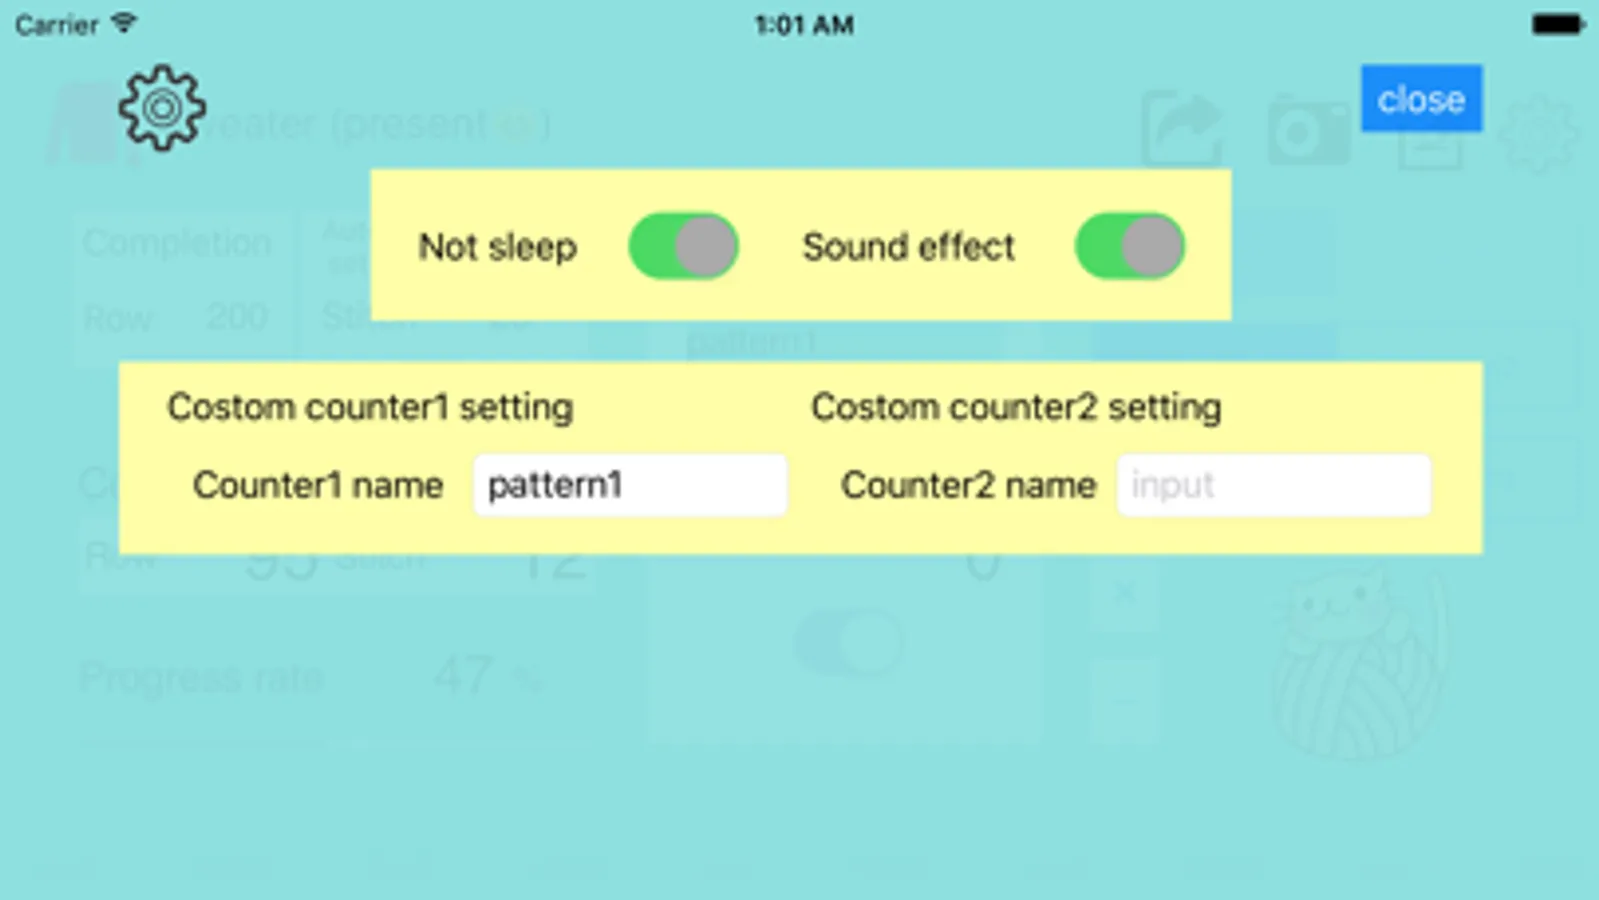The width and height of the screenshot is (1599, 900).
Task: Tap the Counter1 name field containing pattern1
Action: coord(630,486)
